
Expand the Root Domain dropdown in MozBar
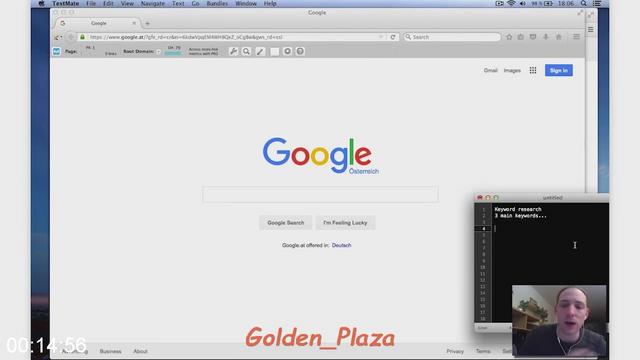(x=158, y=51)
